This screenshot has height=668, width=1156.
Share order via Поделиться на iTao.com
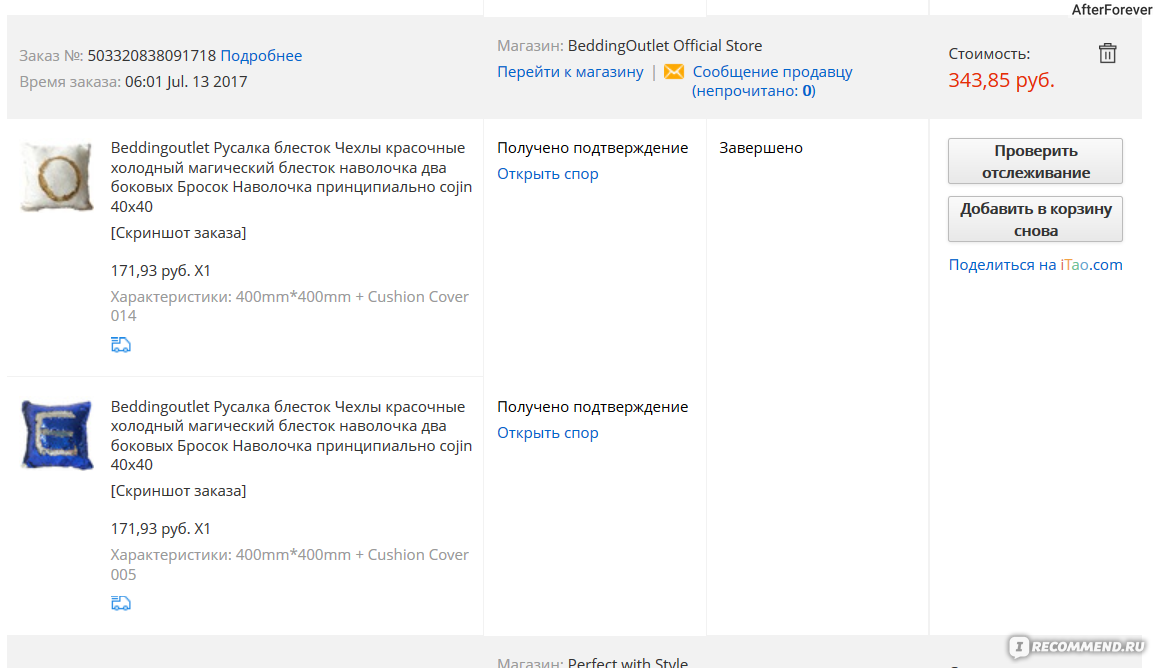pyautogui.click(x=1035, y=265)
